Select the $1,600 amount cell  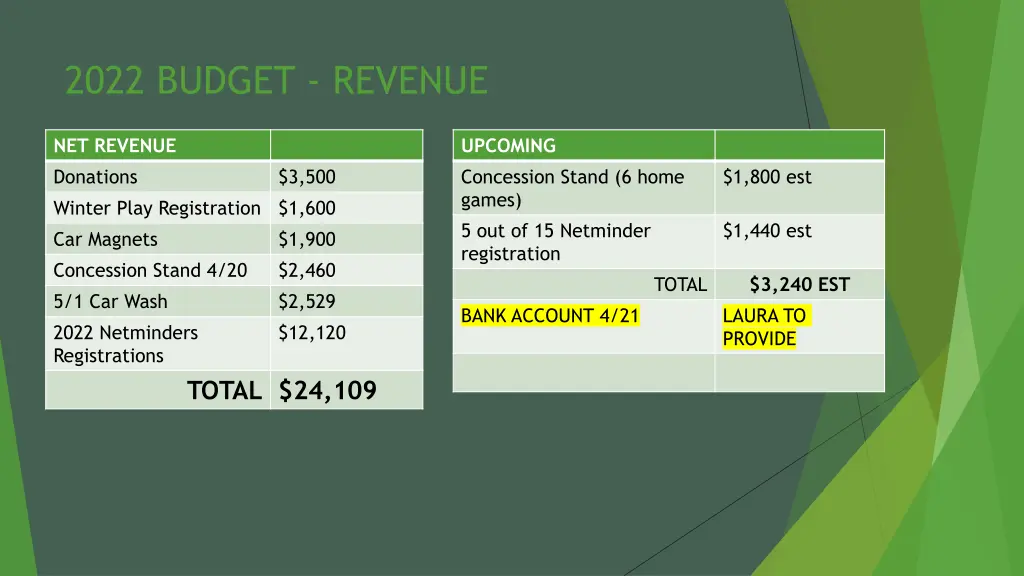pos(307,208)
